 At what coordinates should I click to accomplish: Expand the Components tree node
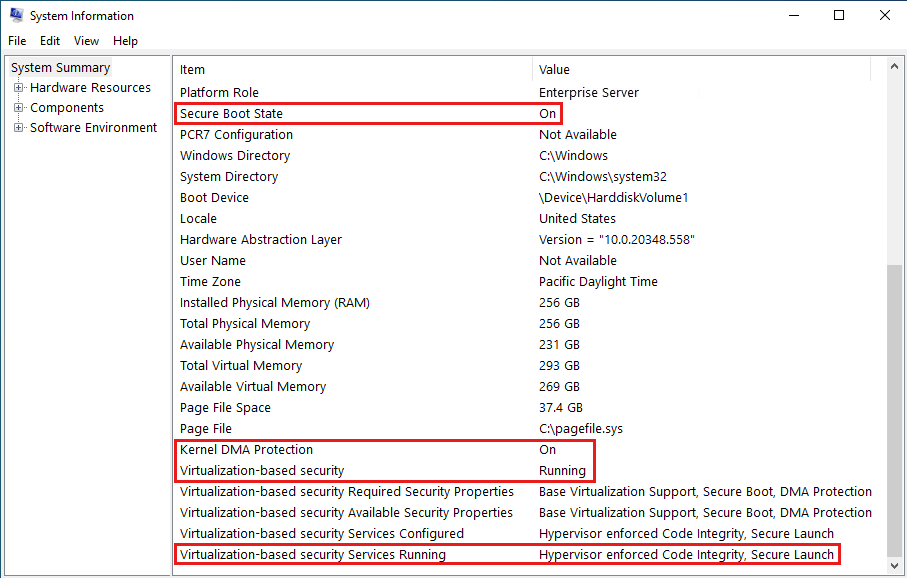click(x=18, y=108)
